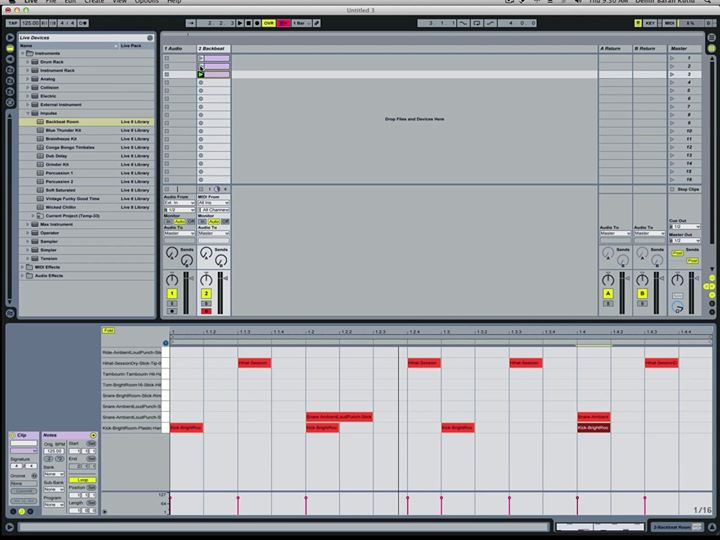Toggle the pink Back to Arrangement button
The width and height of the screenshot is (720, 540).
click(284, 23)
